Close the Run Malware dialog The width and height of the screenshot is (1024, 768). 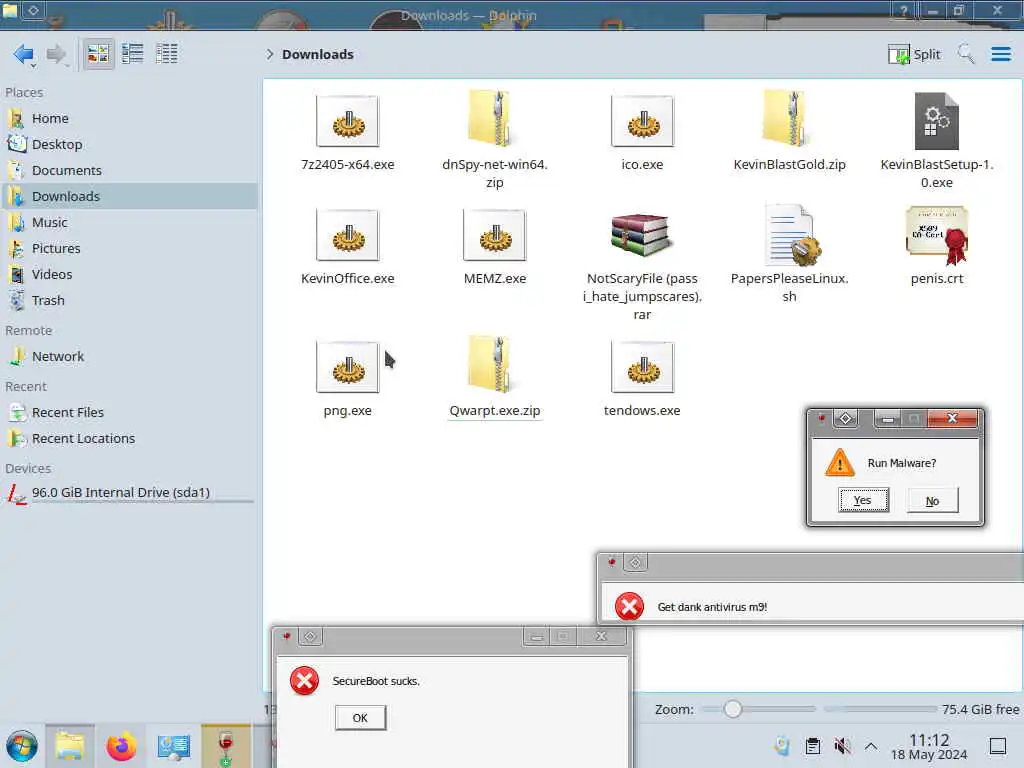[952, 419]
